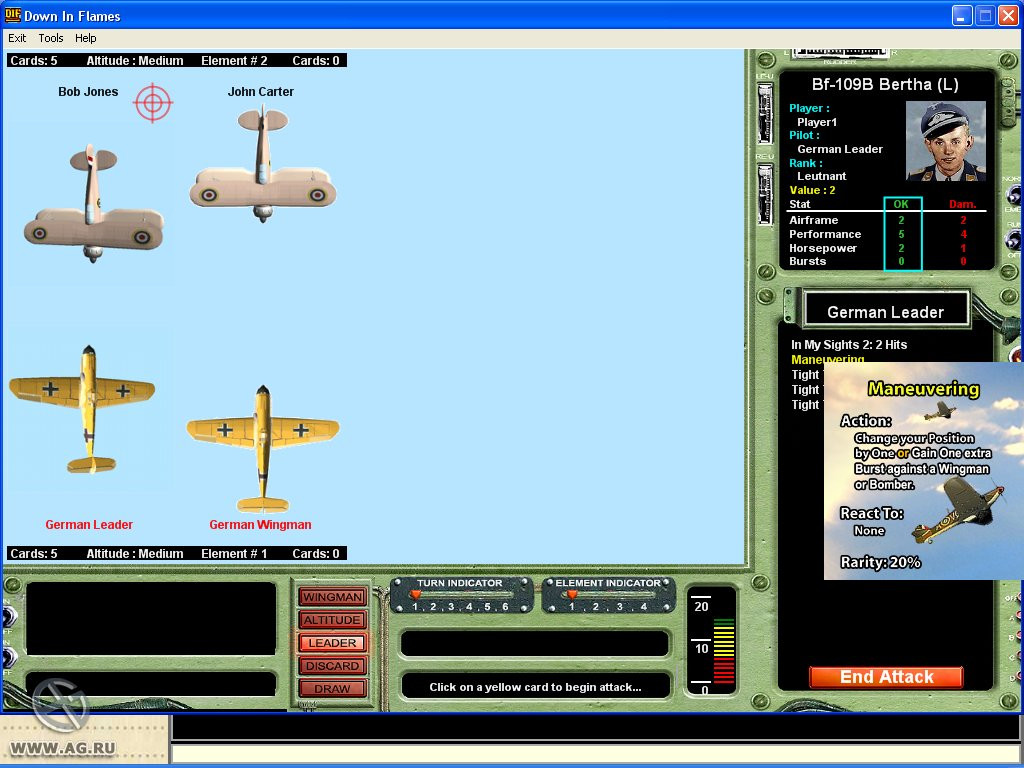This screenshot has width=1024, height=768.
Task: Click the Performance stat row label
Action: click(x=825, y=234)
